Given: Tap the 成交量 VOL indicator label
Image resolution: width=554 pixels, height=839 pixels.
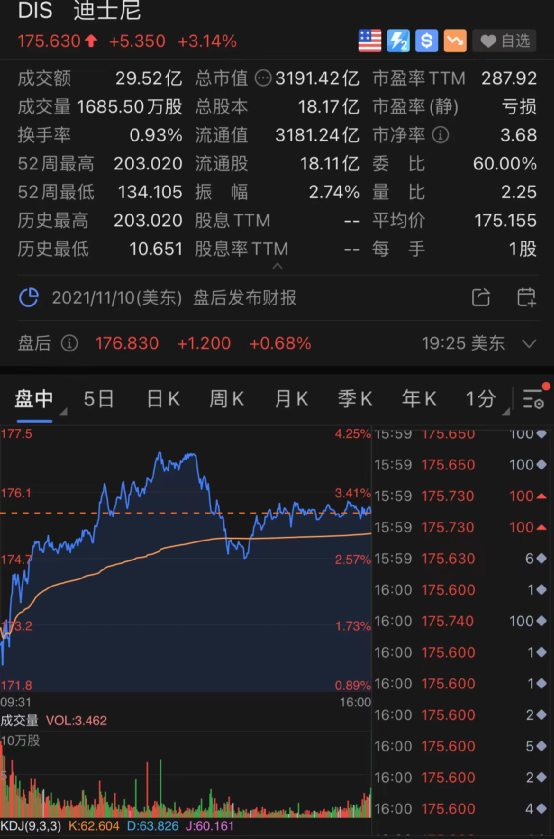Looking at the screenshot, I should pyautogui.click(x=54, y=720).
